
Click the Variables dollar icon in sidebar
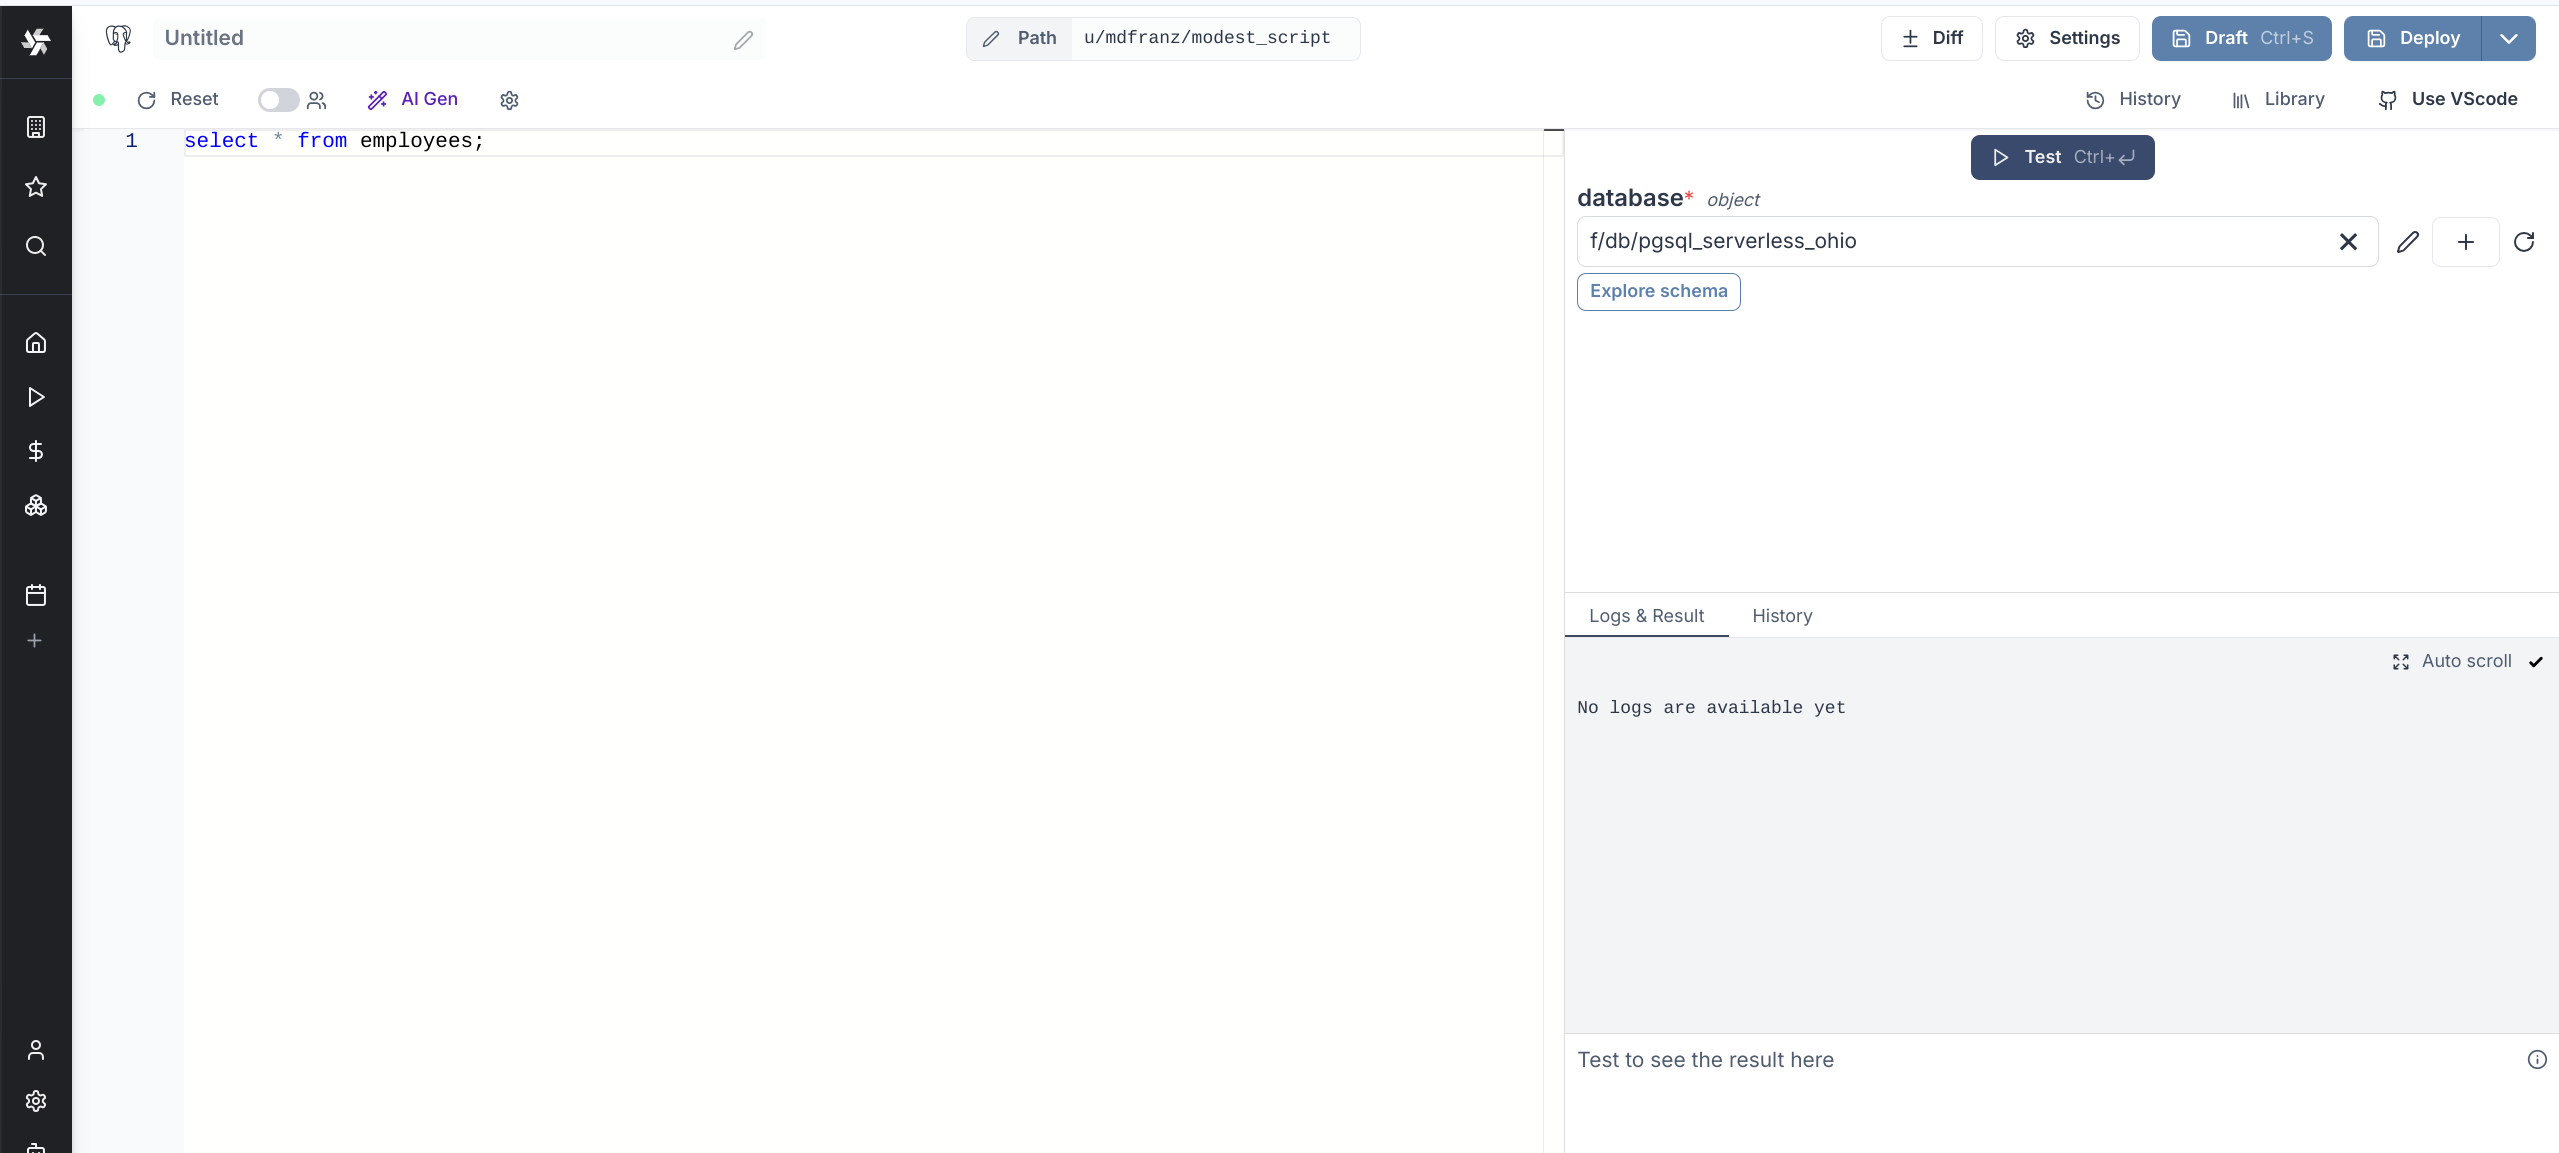pos(36,451)
